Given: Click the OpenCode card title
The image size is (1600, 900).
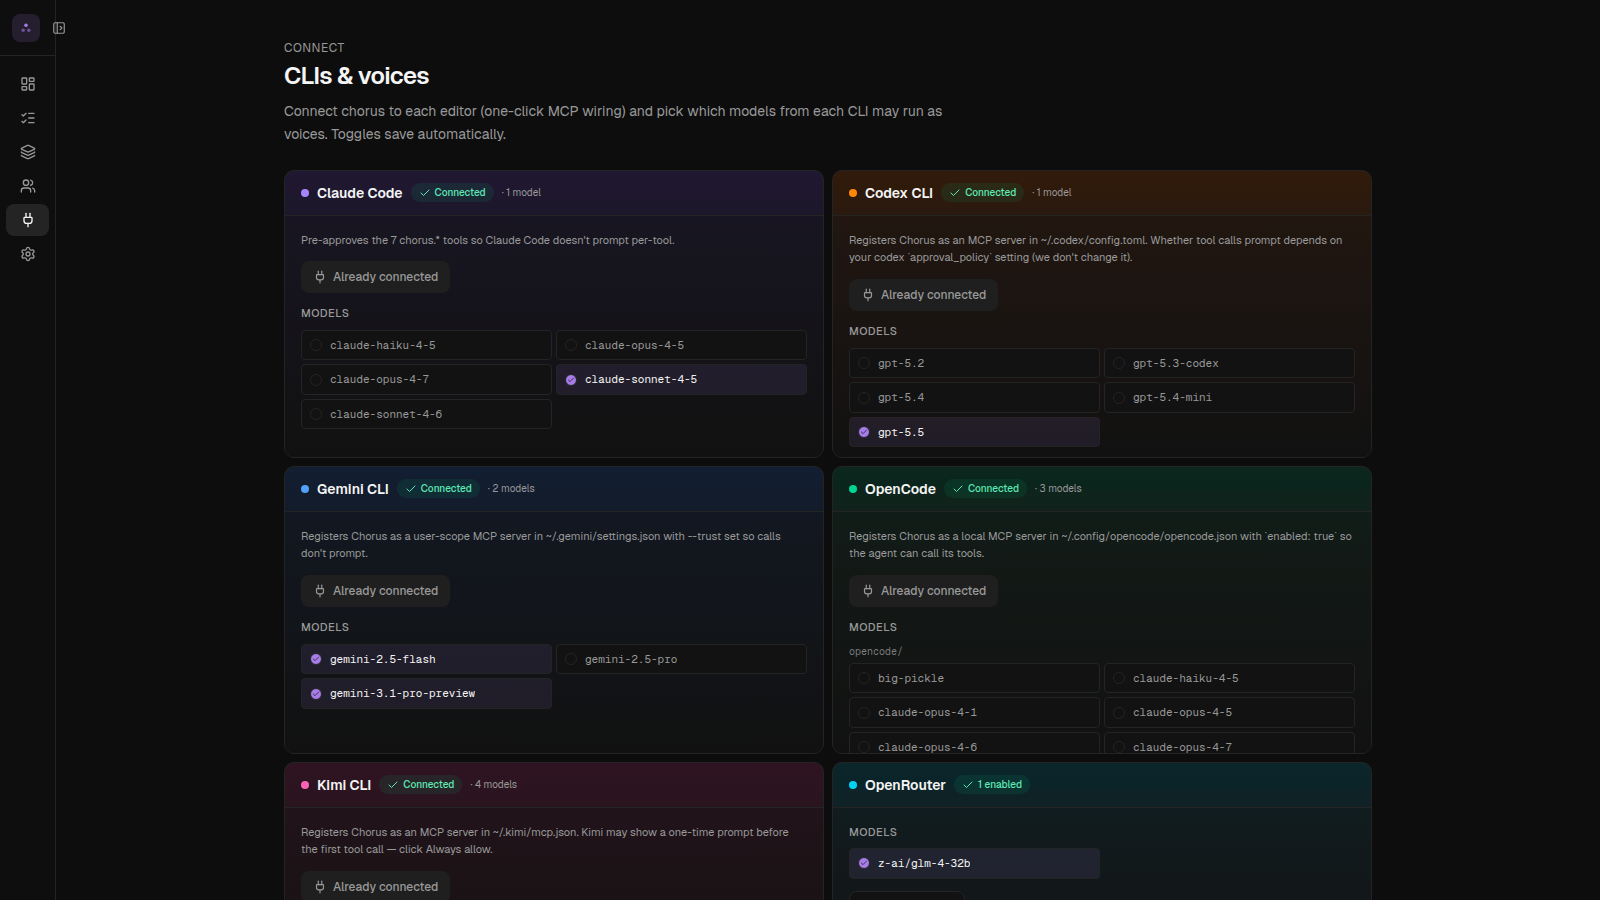Looking at the screenshot, I should (900, 489).
